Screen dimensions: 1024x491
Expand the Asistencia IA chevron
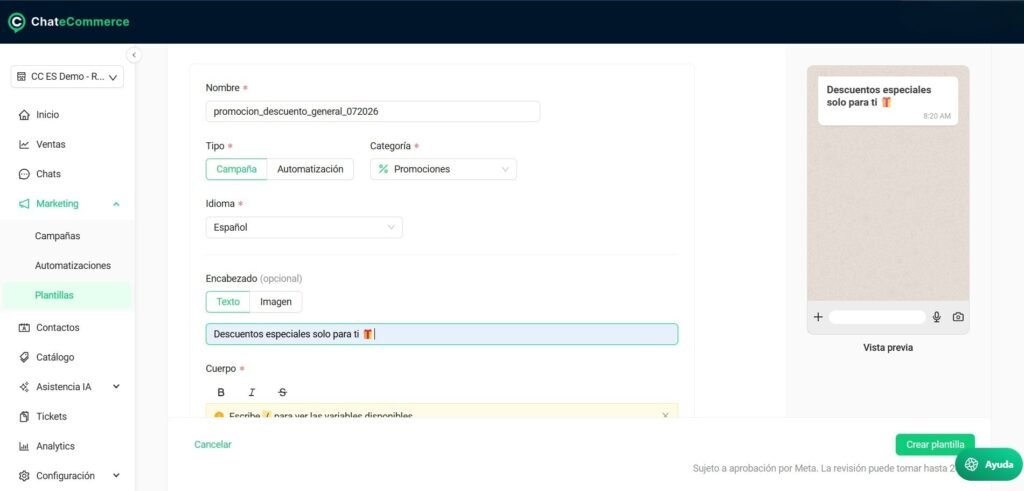pos(116,387)
